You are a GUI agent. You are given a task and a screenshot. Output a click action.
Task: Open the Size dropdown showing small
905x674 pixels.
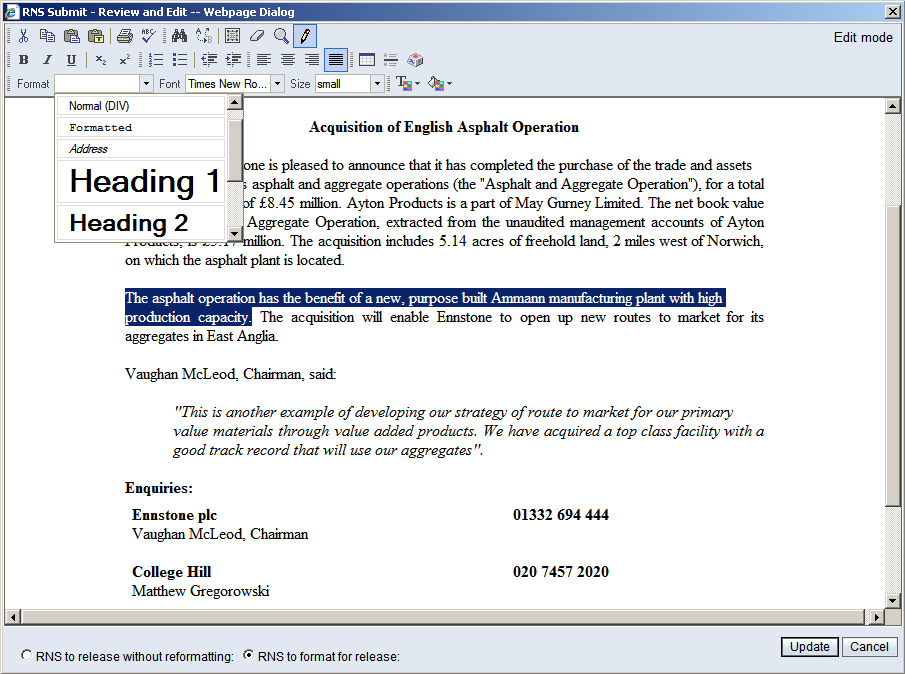pos(343,84)
